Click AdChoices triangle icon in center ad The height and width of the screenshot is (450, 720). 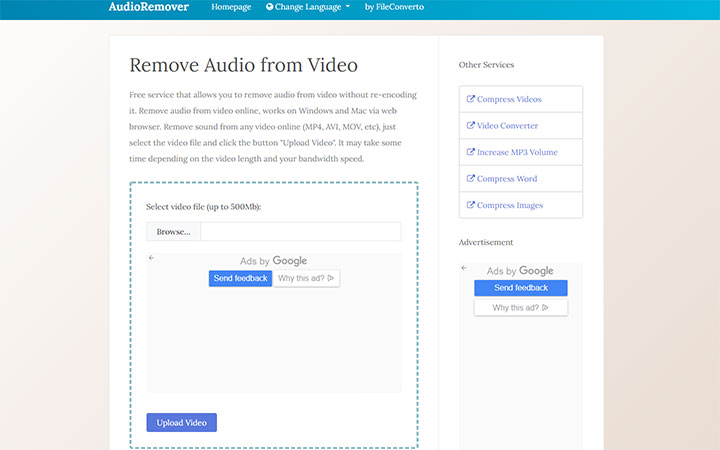pos(331,278)
